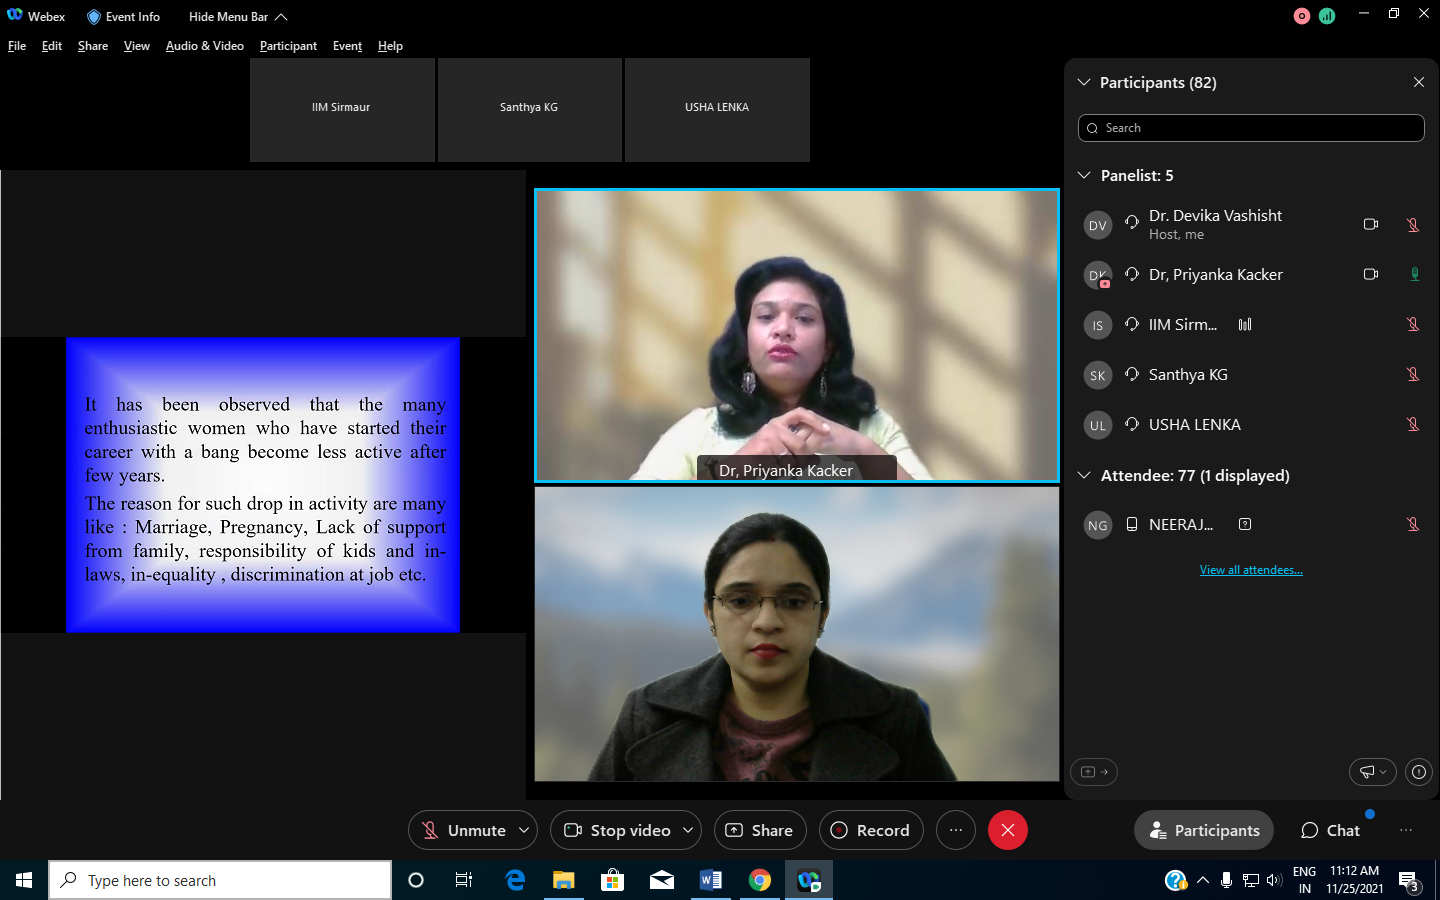Open the Event Info shield icon
The width and height of the screenshot is (1440, 900).
[x=94, y=17]
